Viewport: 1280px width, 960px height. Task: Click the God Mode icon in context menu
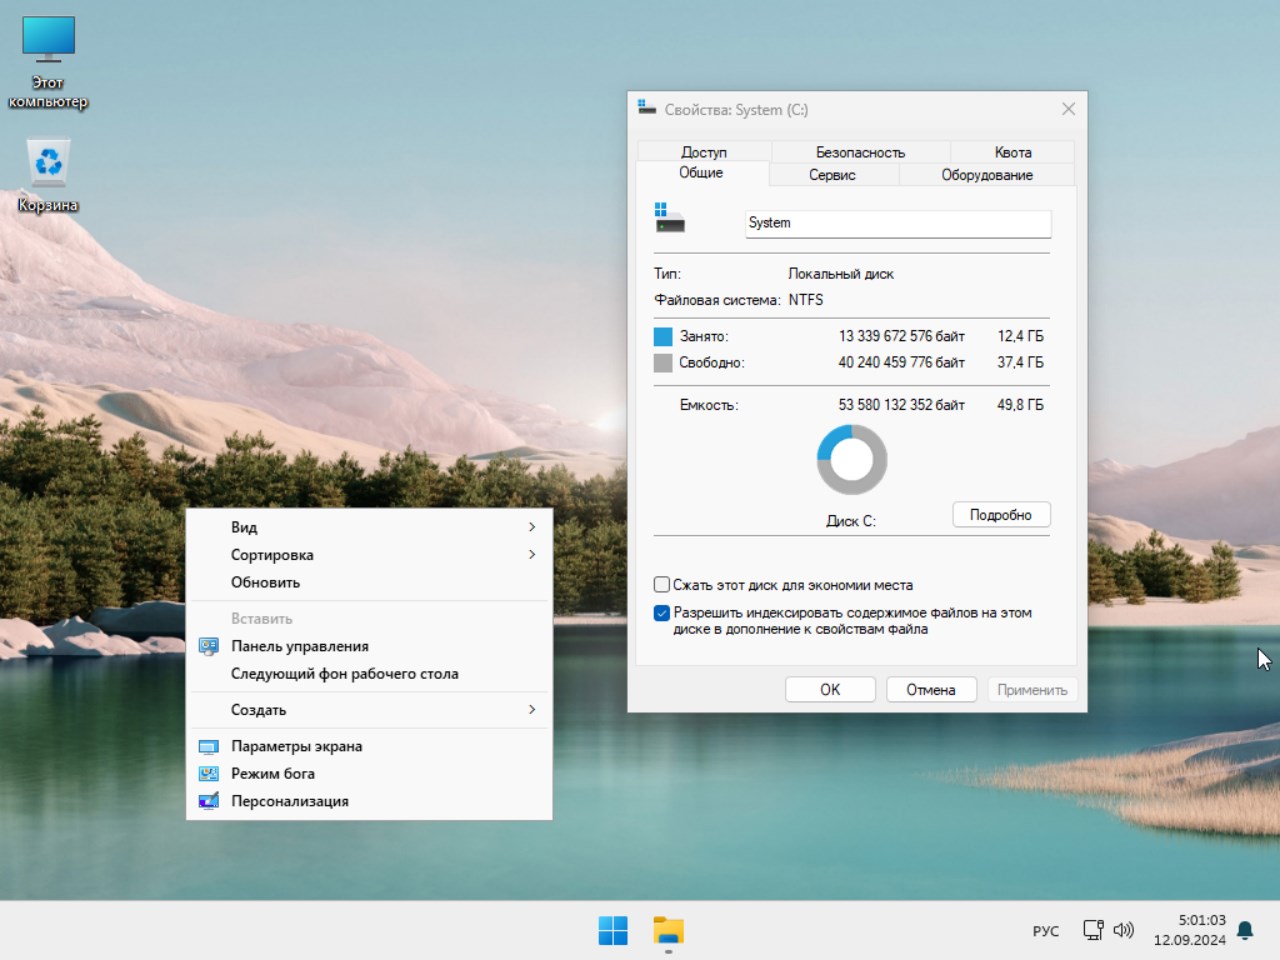click(x=208, y=773)
